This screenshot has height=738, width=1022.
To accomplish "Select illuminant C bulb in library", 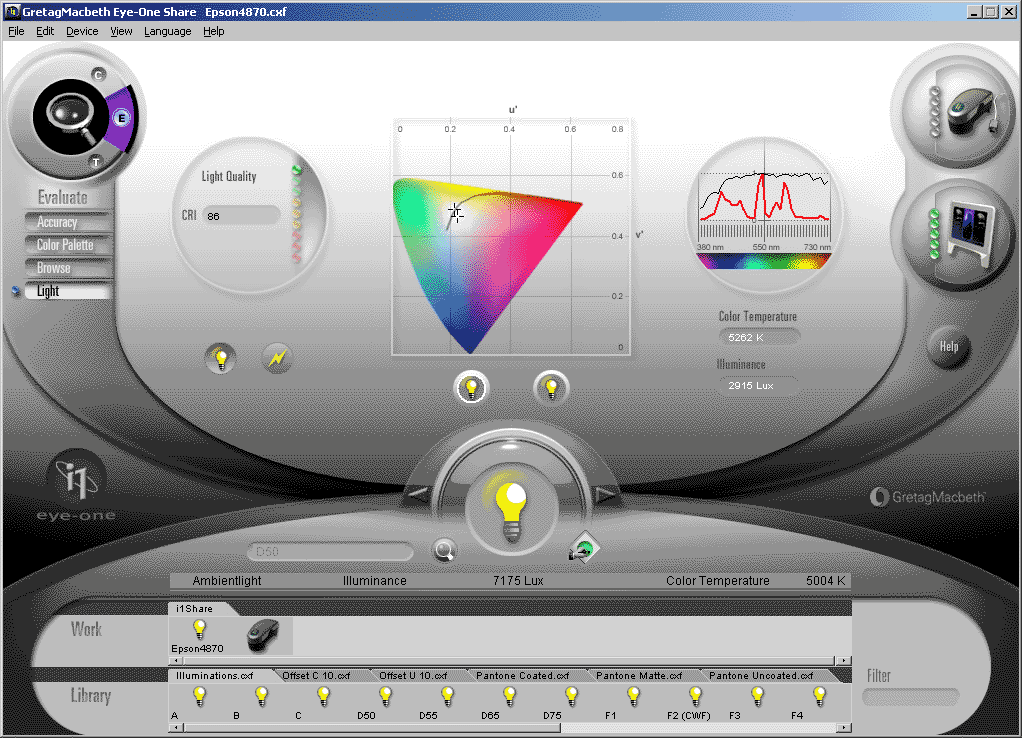I will (323, 697).
